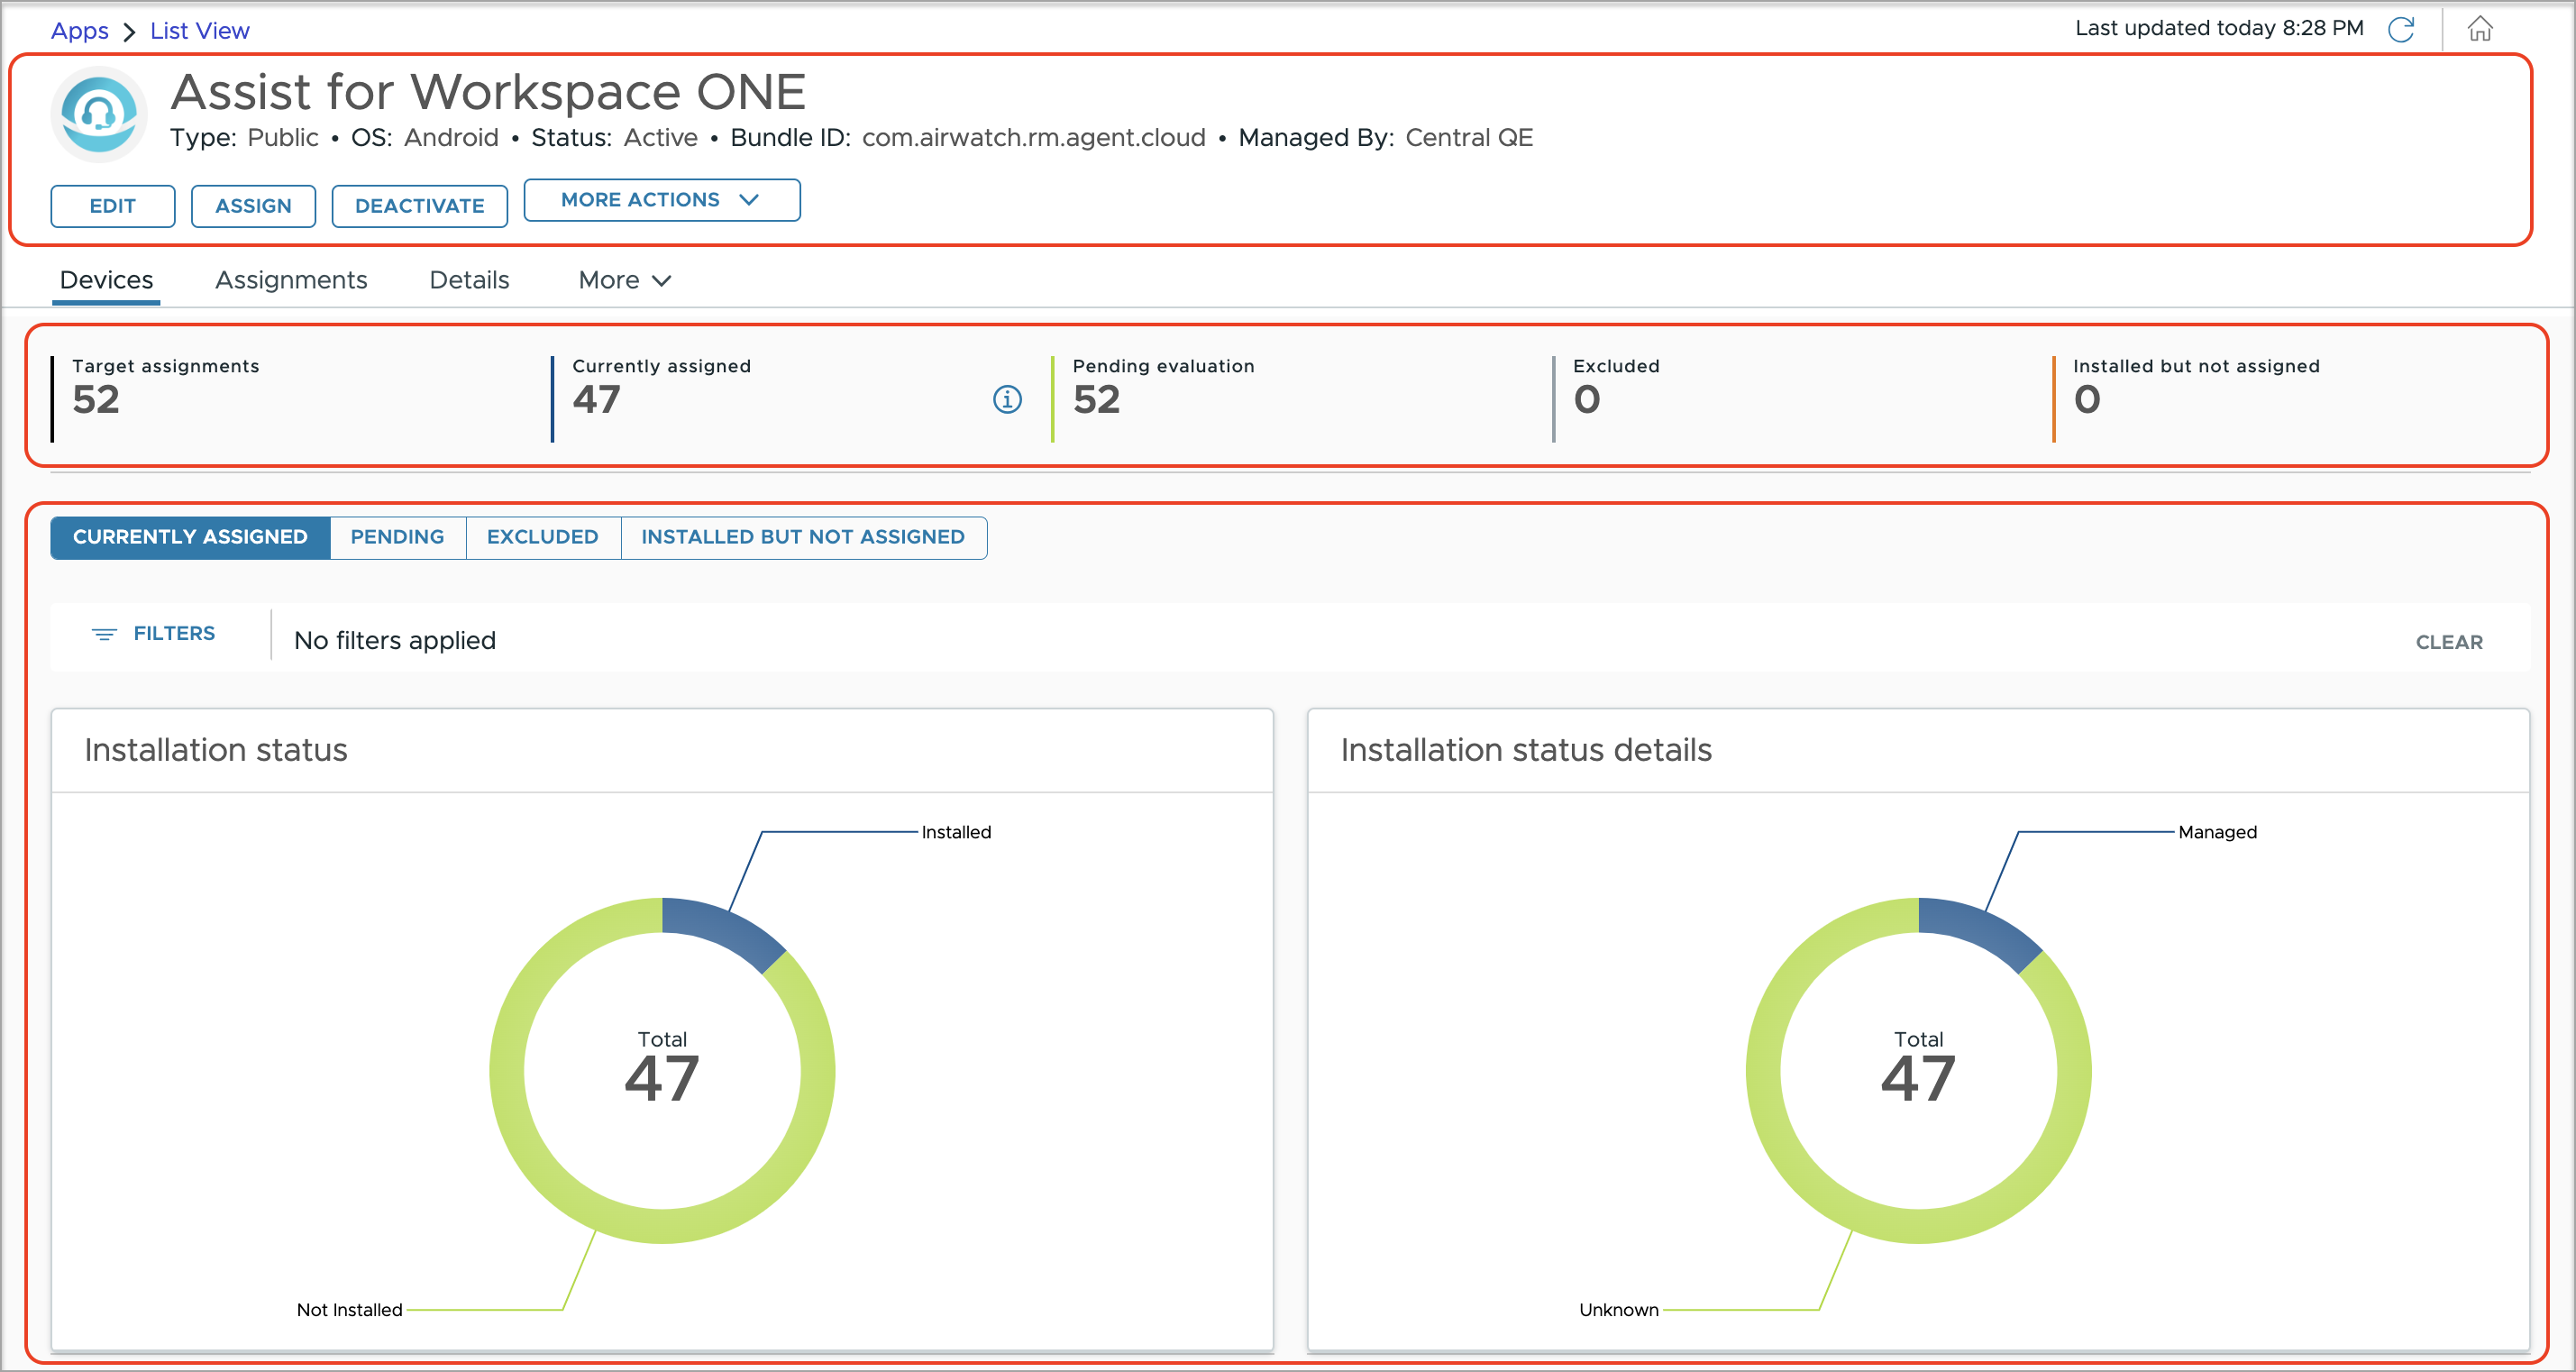The width and height of the screenshot is (2576, 1372).
Task: Open the Assignments tab
Action: (x=291, y=280)
